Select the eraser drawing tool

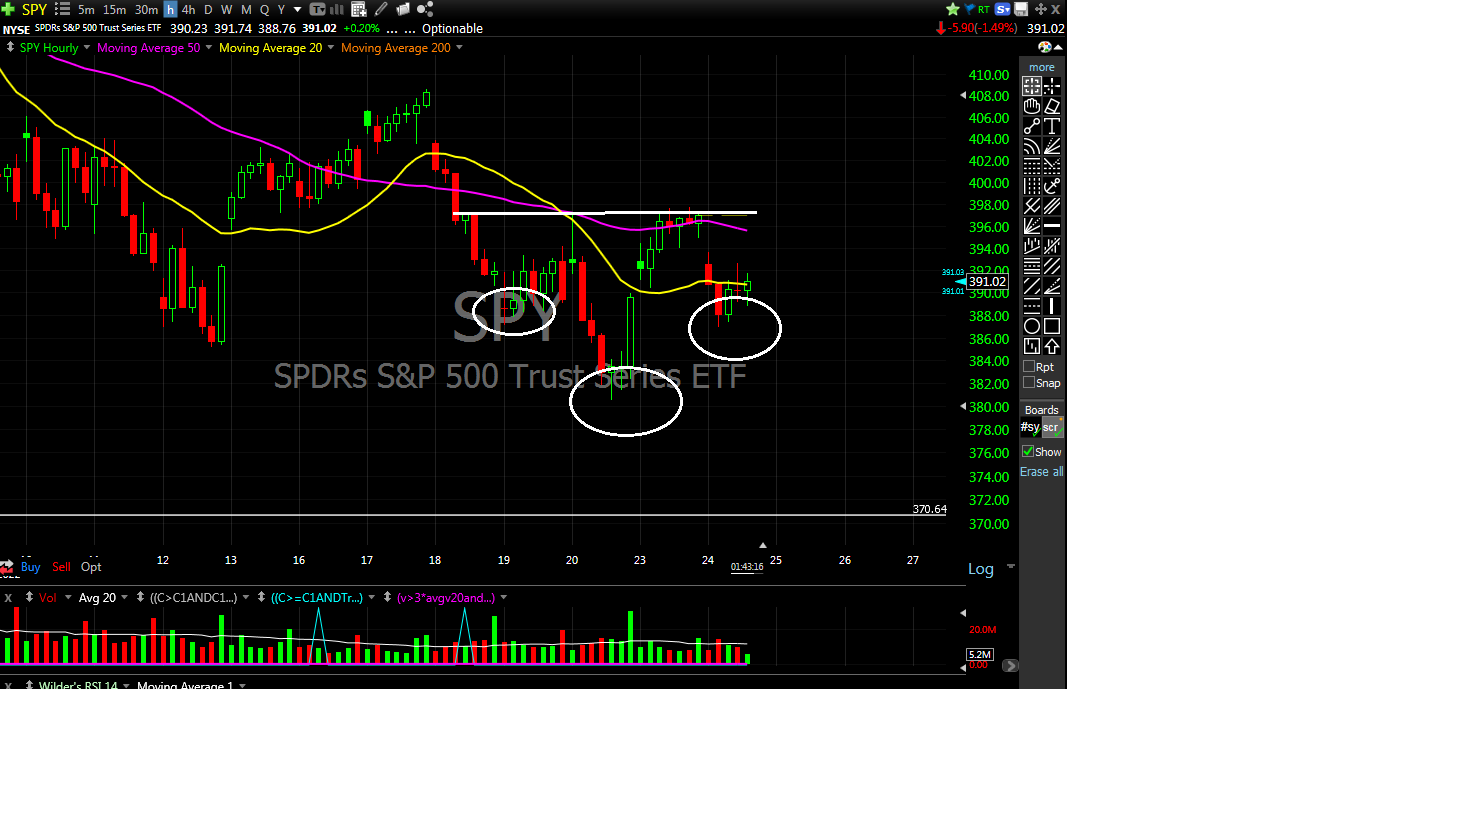[1052, 106]
